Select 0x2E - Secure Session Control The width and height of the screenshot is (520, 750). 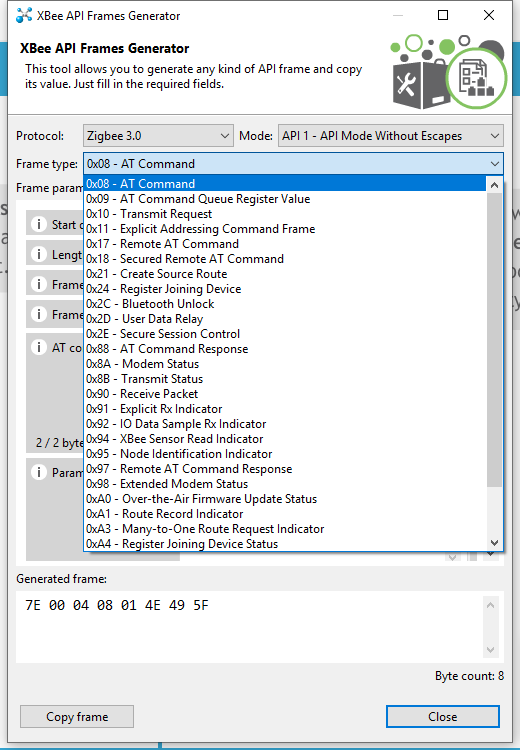285,334
